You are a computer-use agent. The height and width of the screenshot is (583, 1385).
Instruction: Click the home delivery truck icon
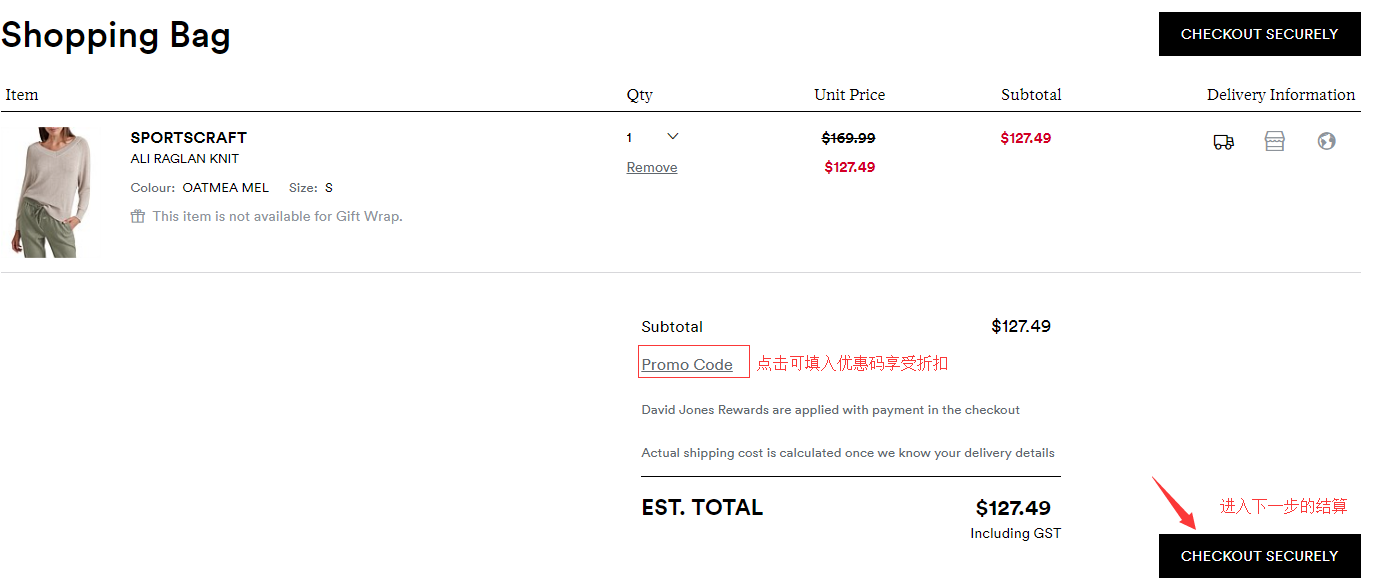coord(1223,142)
